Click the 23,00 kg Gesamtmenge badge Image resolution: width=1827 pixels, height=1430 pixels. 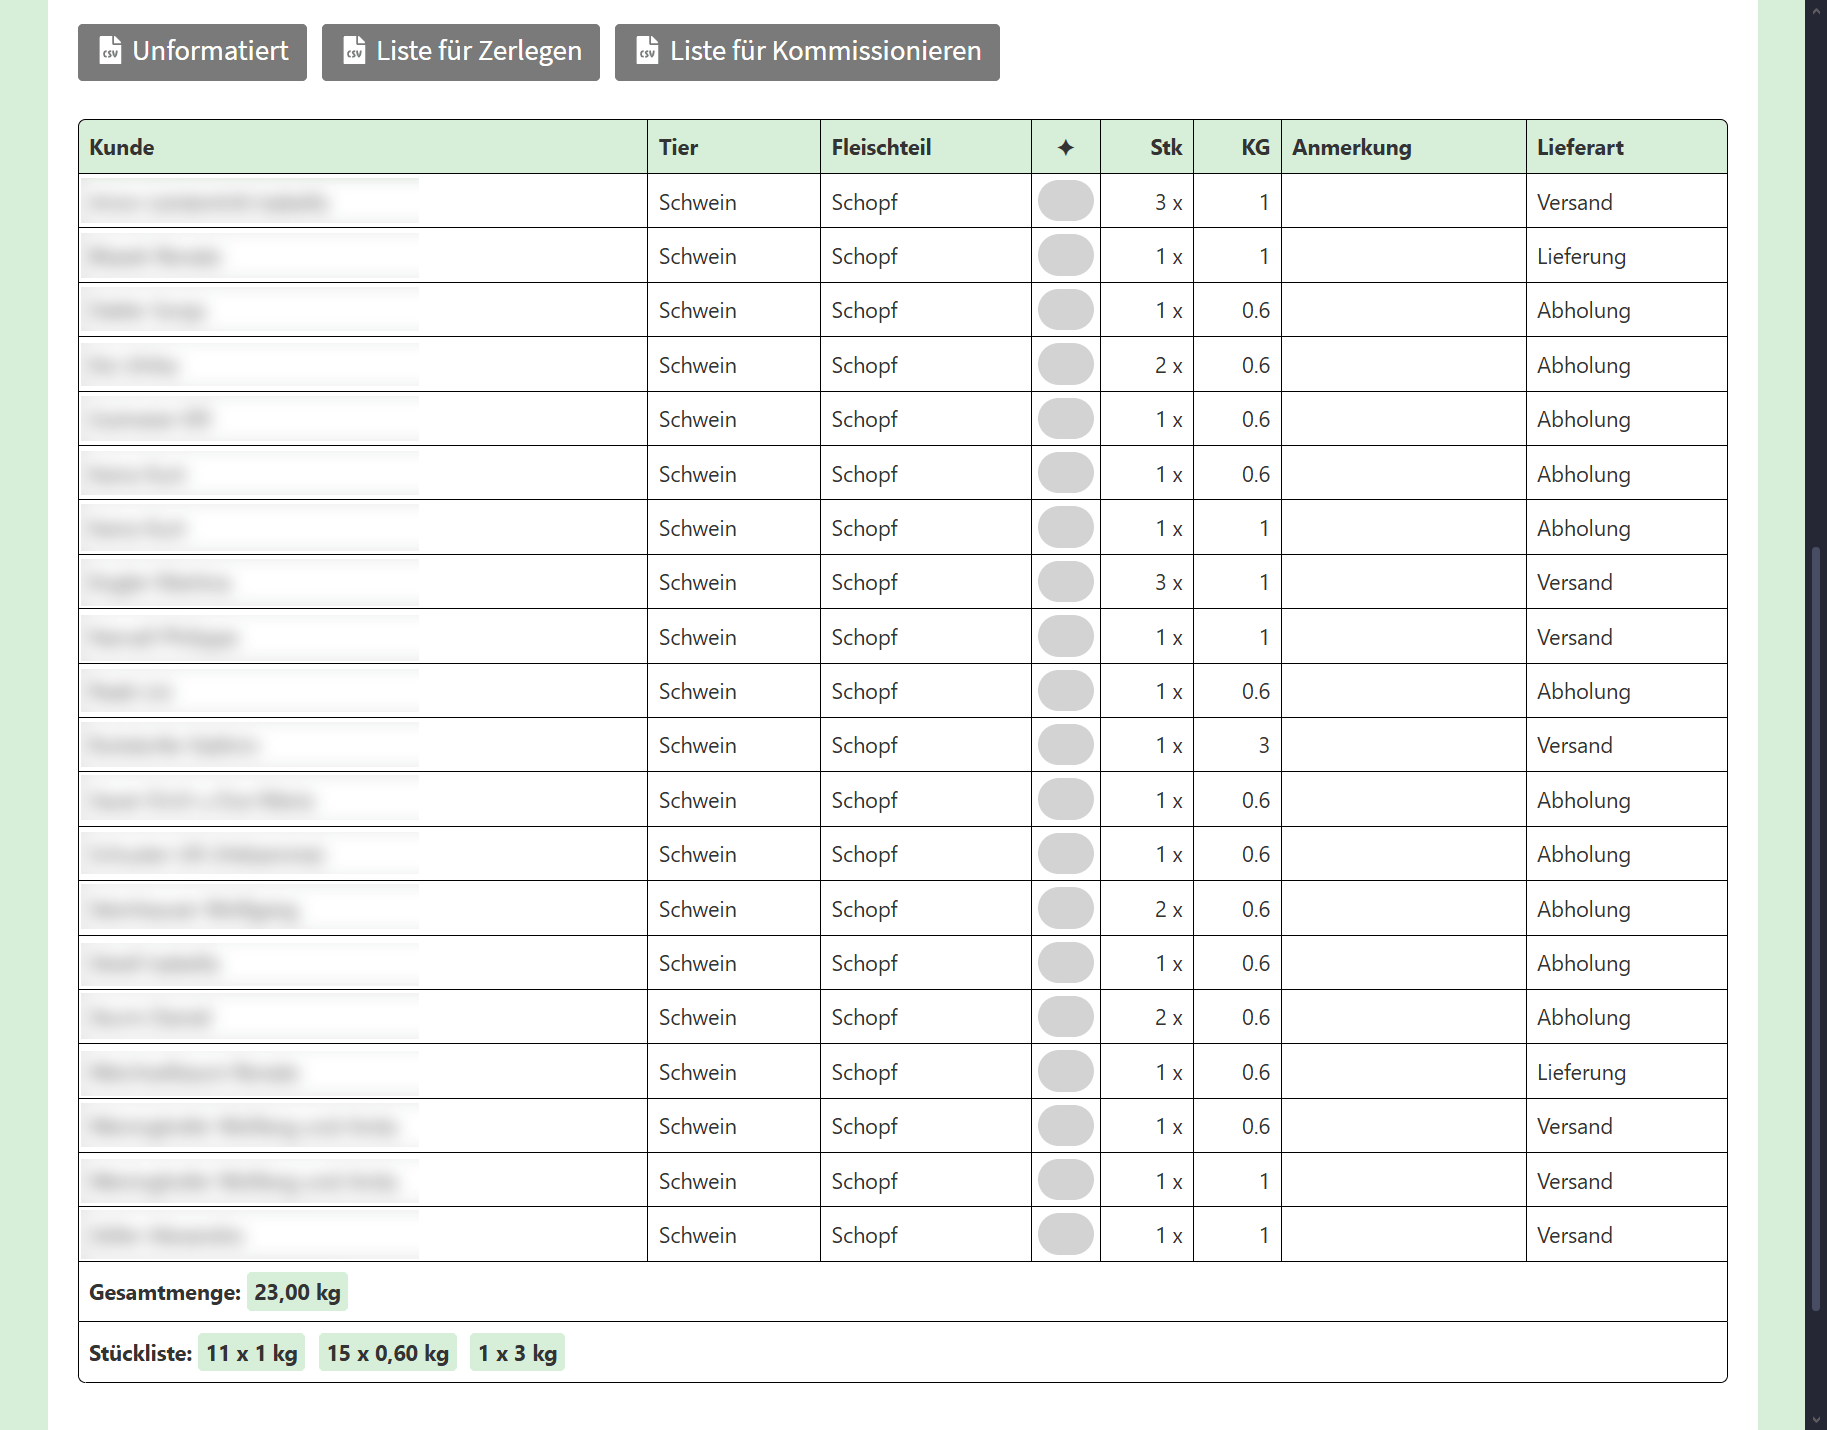click(297, 1292)
